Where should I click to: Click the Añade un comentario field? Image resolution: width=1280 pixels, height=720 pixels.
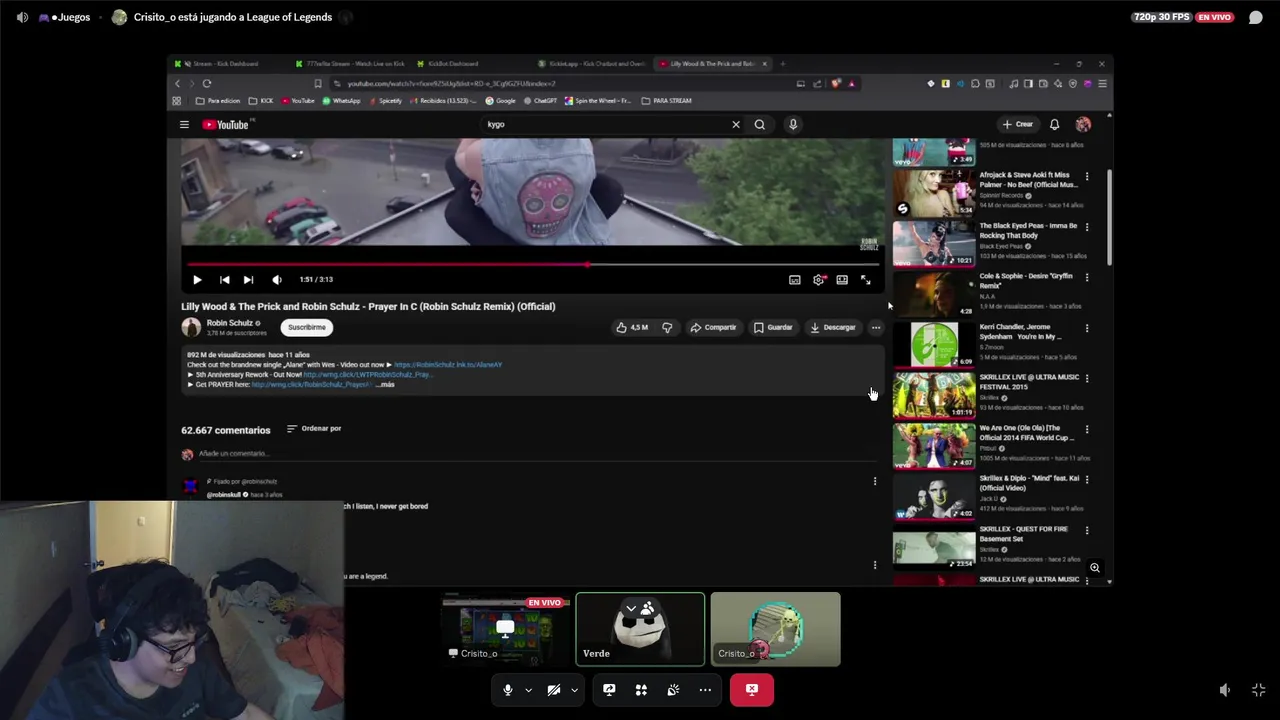click(538, 454)
